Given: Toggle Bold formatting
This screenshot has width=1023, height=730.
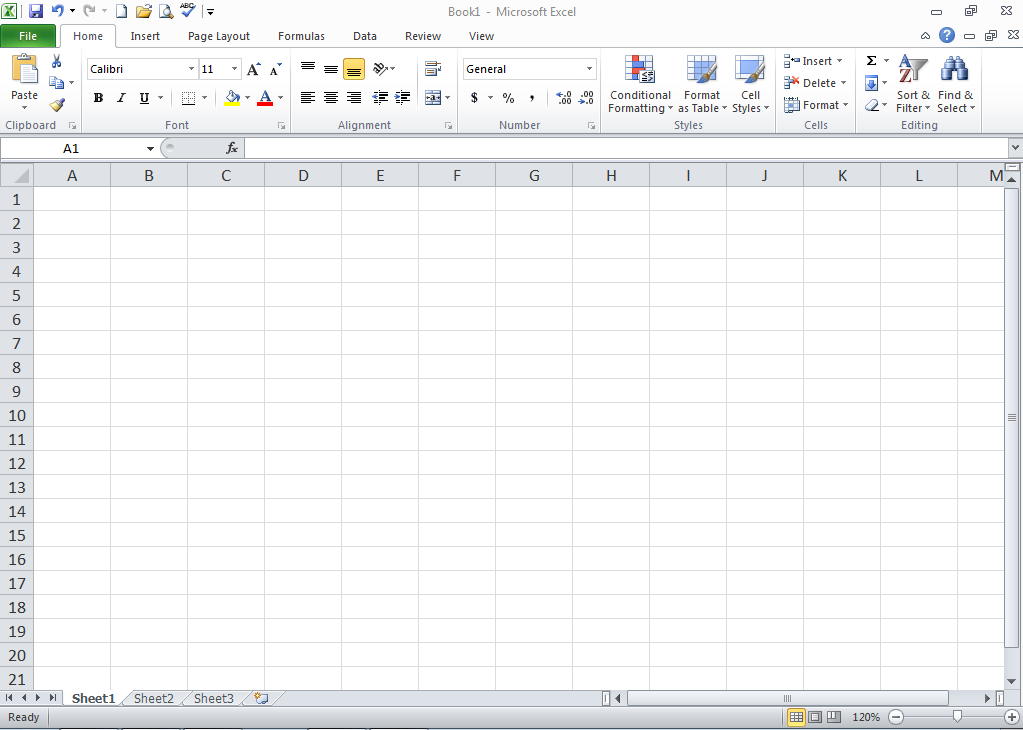Looking at the screenshot, I should pos(98,98).
